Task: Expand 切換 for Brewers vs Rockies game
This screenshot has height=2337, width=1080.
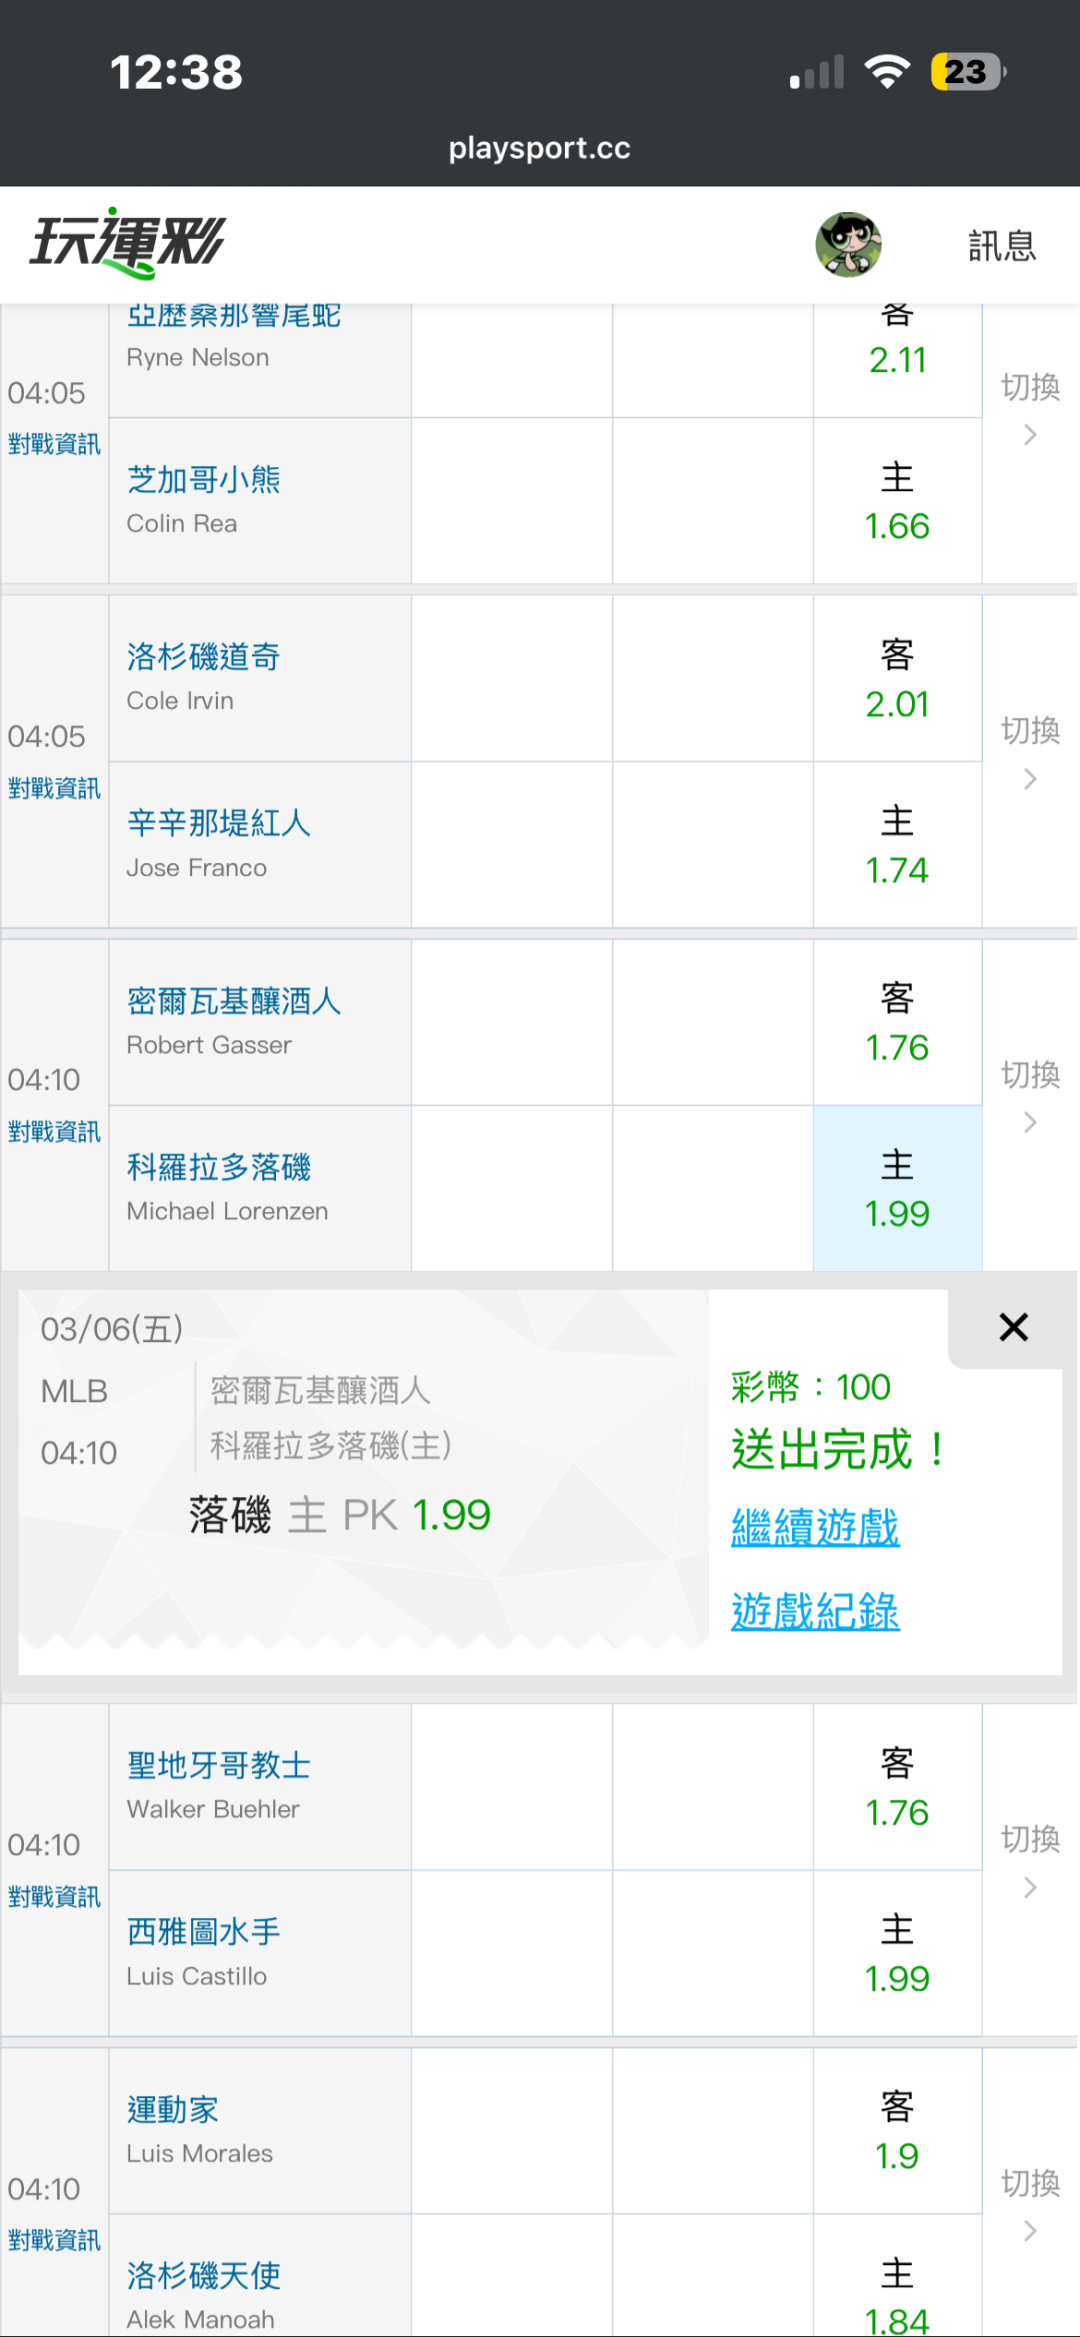Action: [x=1030, y=1094]
